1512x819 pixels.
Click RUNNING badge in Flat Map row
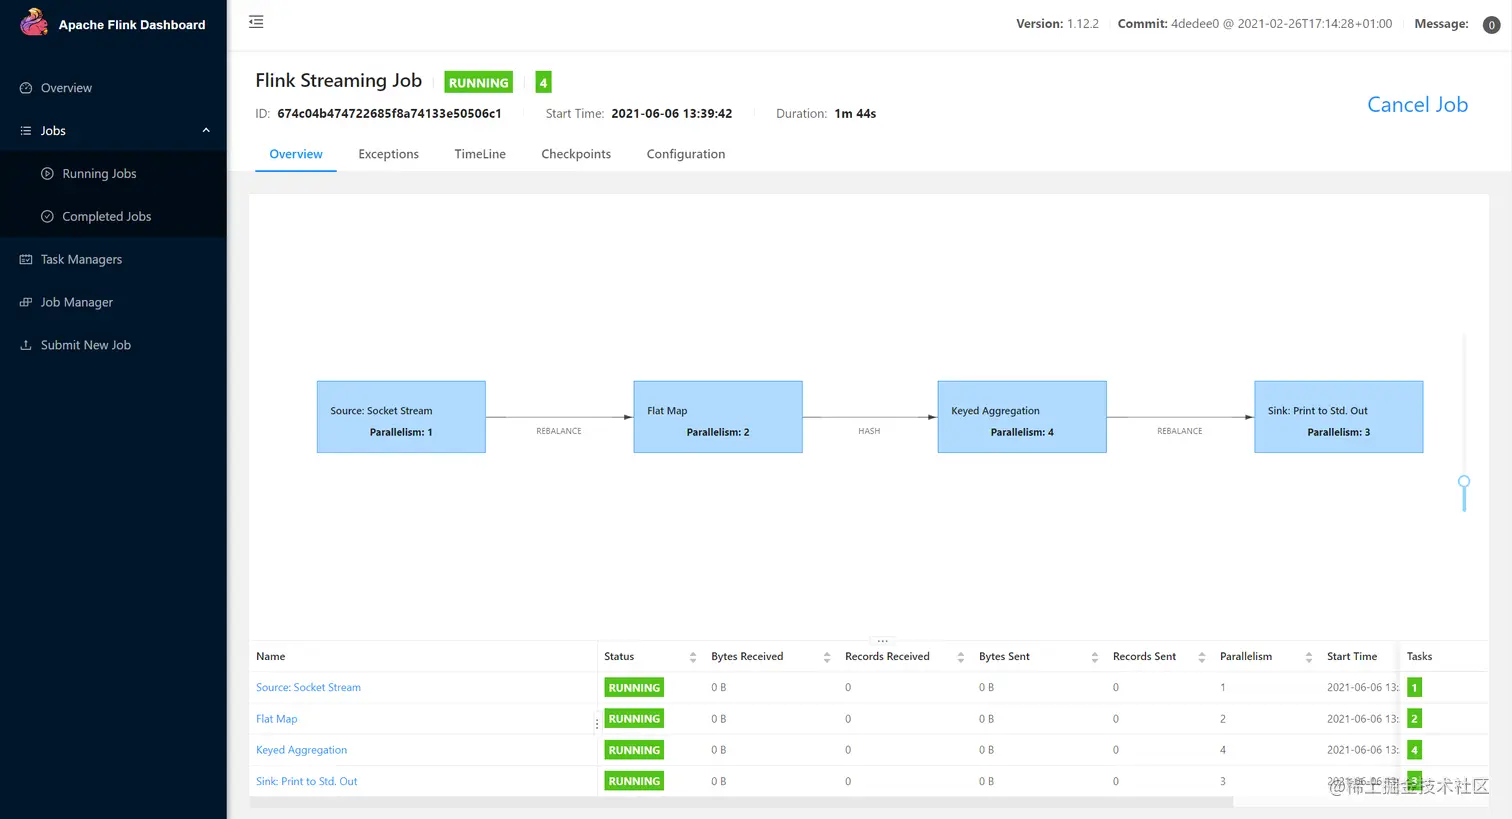pos(634,719)
